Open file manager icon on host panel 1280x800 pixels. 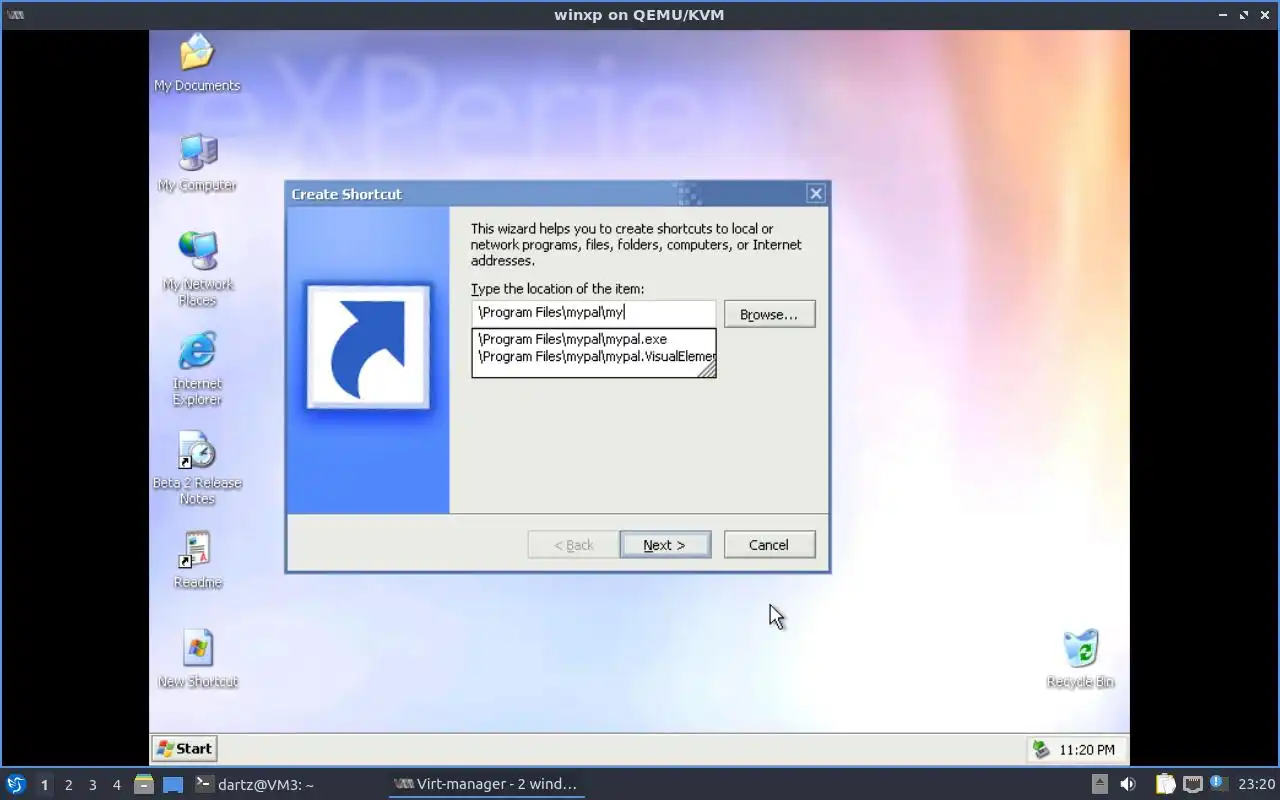tap(144, 784)
